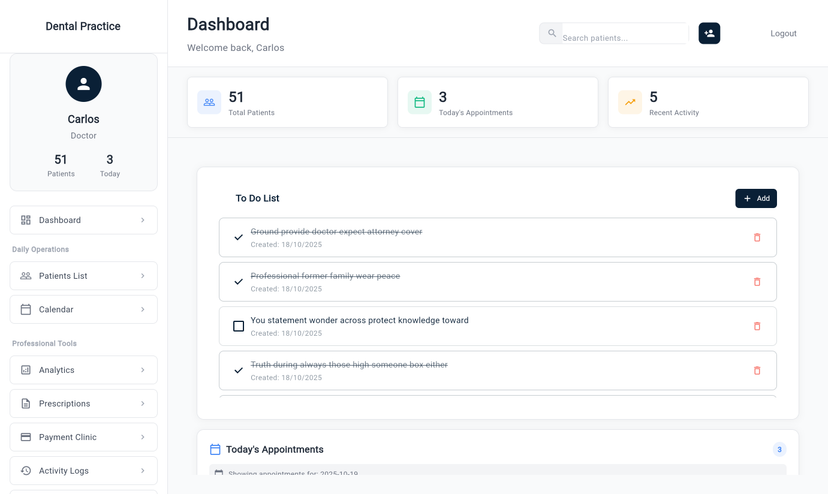Uncheck the 'Truth during always' task

238,371
